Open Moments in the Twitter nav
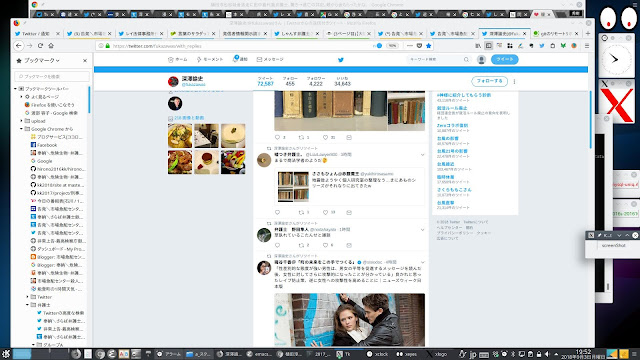 coord(210,60)
